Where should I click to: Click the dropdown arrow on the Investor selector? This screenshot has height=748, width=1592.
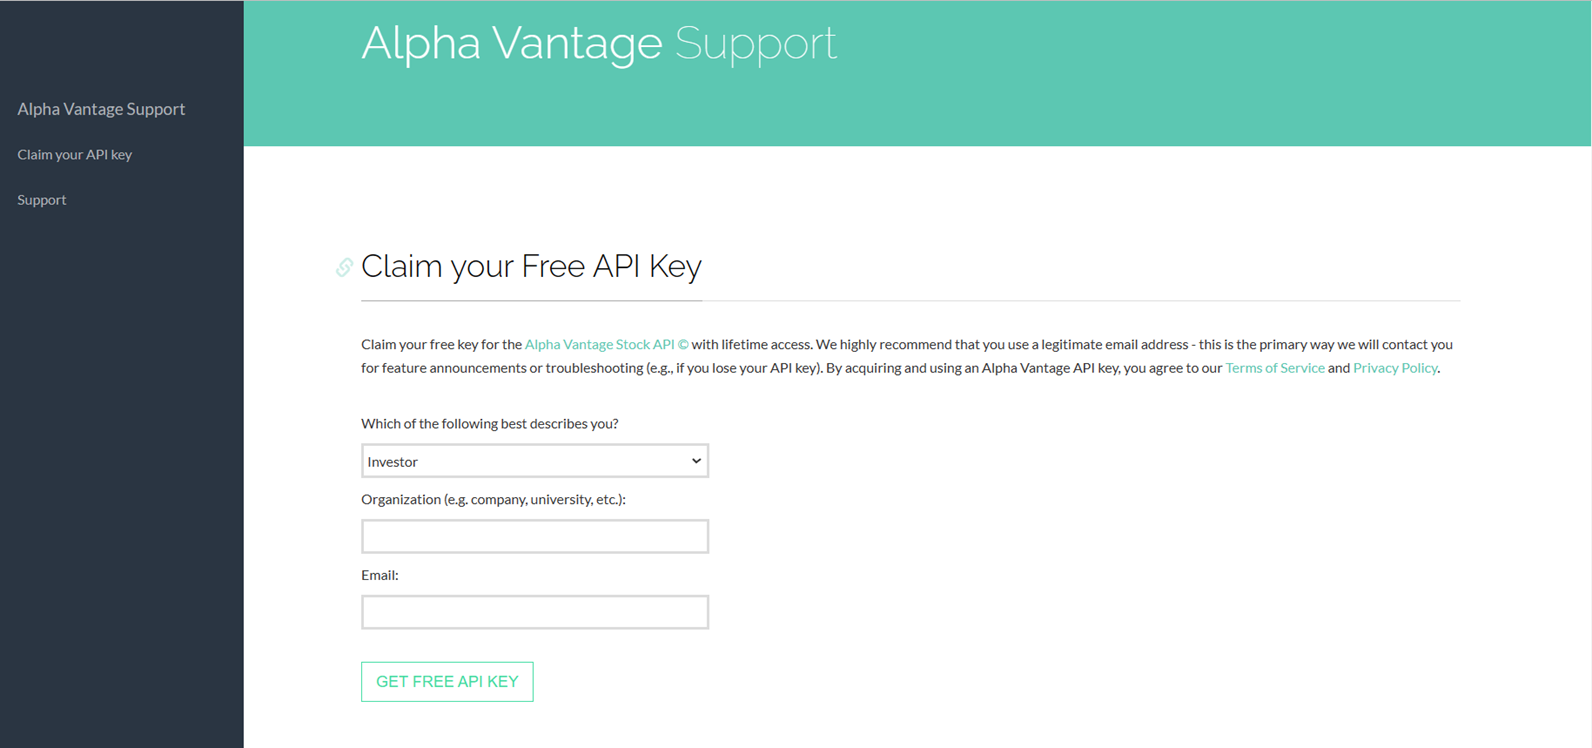[x=695, y=460]
